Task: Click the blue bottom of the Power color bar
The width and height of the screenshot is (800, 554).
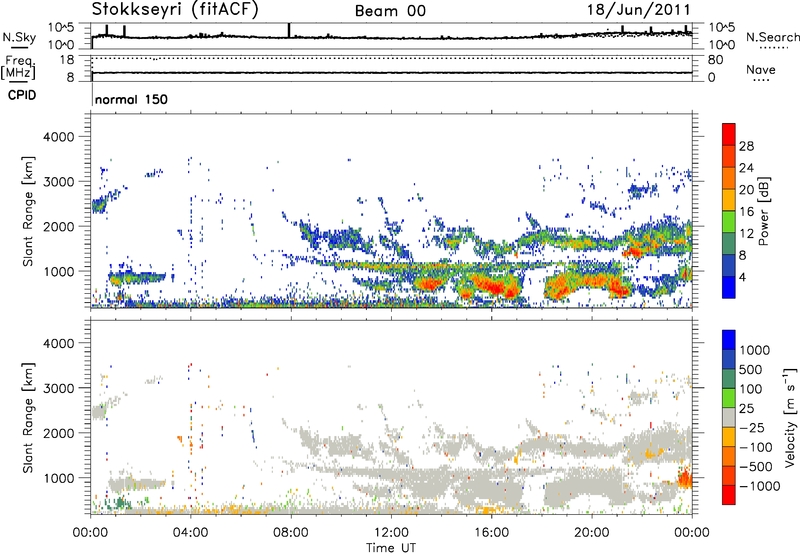Action: [x=729, y=287]
